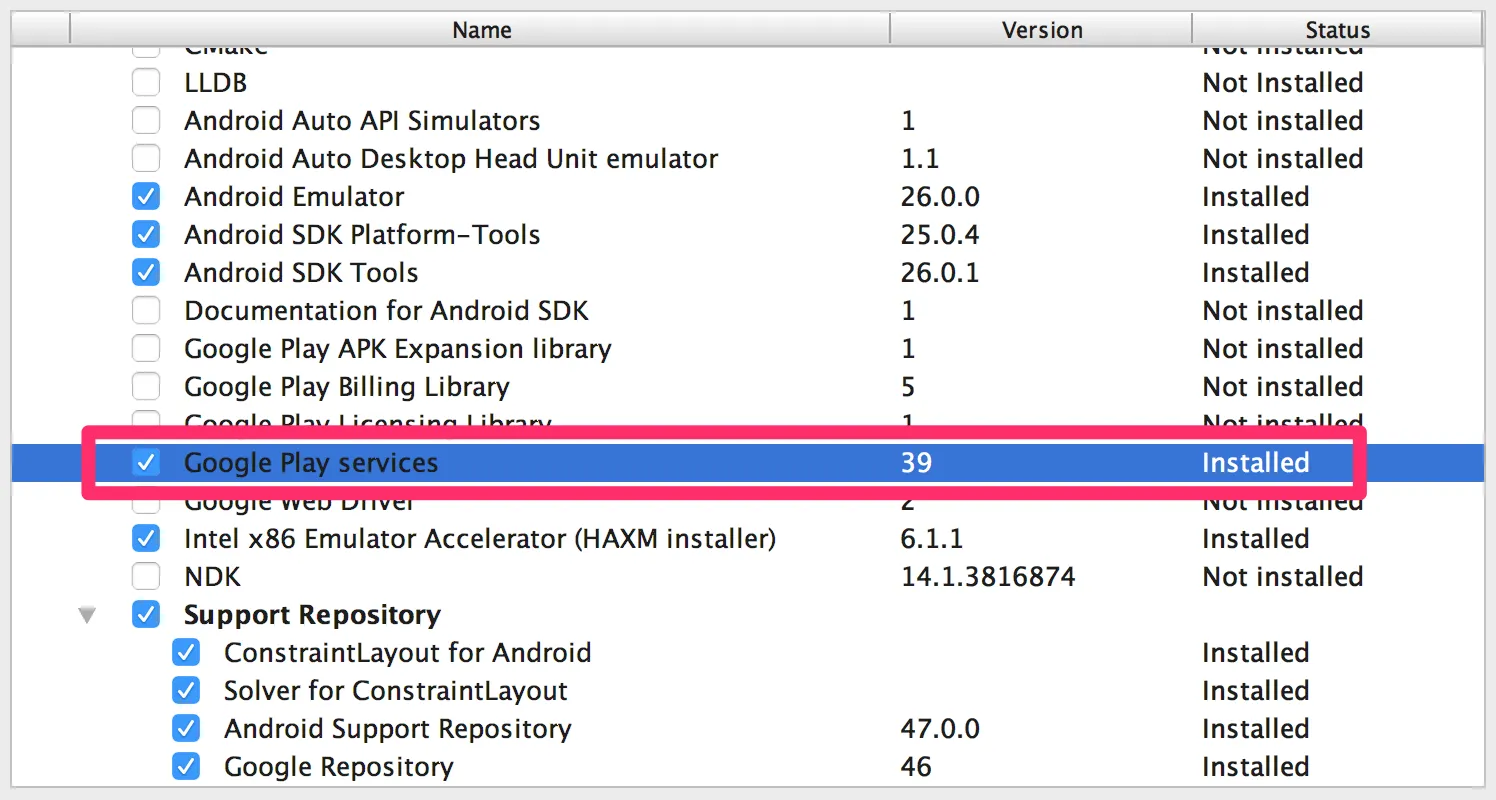Check the NDK checkbox
The image size is (1496, 800).
(146, 577)
